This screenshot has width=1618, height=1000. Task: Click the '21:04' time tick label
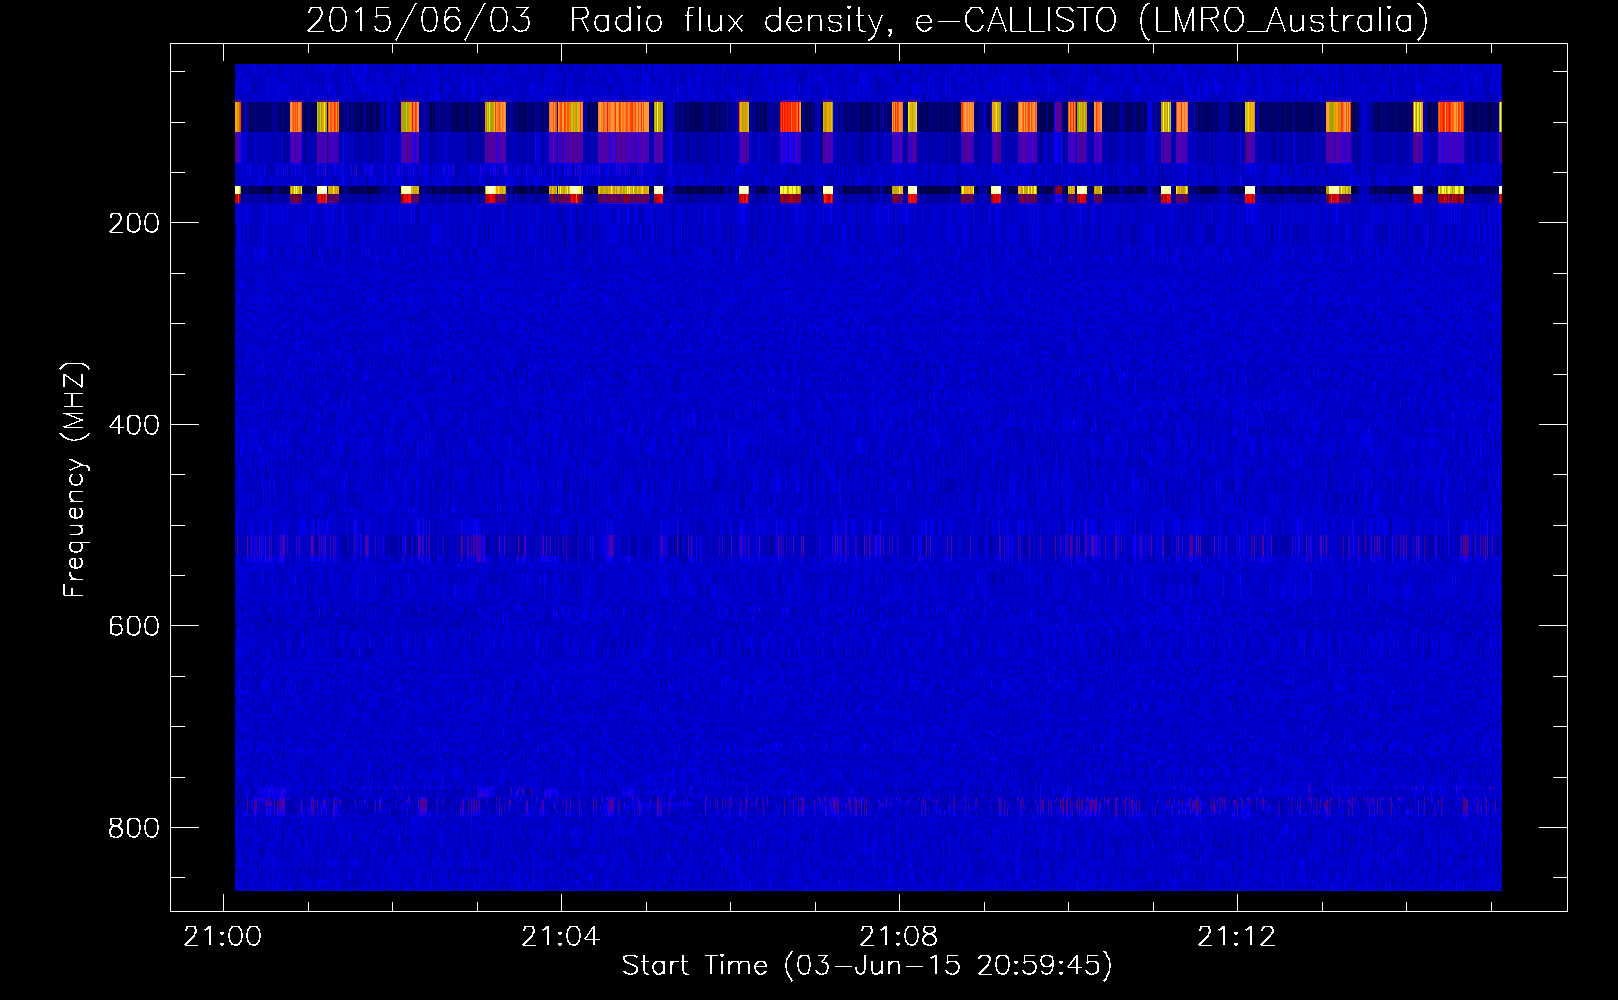coord(560,936)
